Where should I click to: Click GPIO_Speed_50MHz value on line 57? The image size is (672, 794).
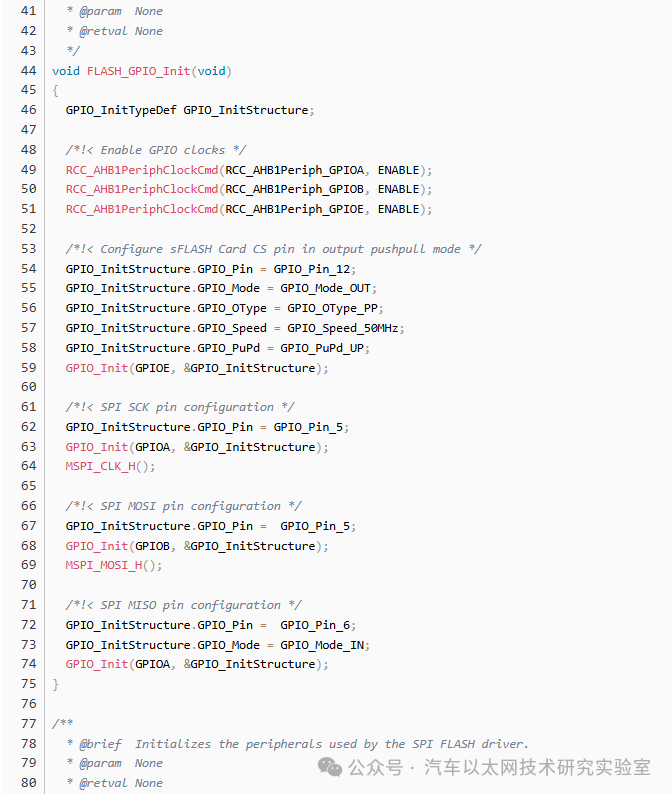[x=343, y=328]
